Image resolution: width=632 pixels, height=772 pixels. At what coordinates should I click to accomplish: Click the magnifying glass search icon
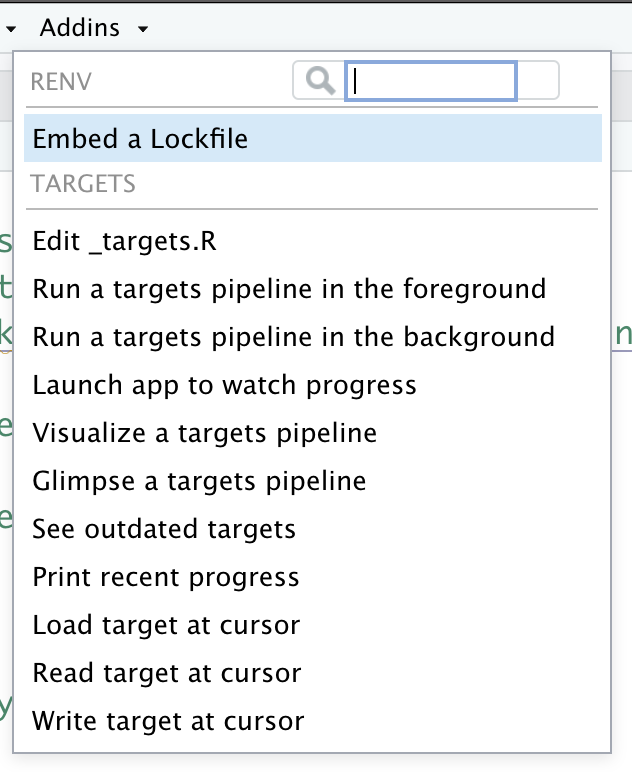click(x=320, y=80)
